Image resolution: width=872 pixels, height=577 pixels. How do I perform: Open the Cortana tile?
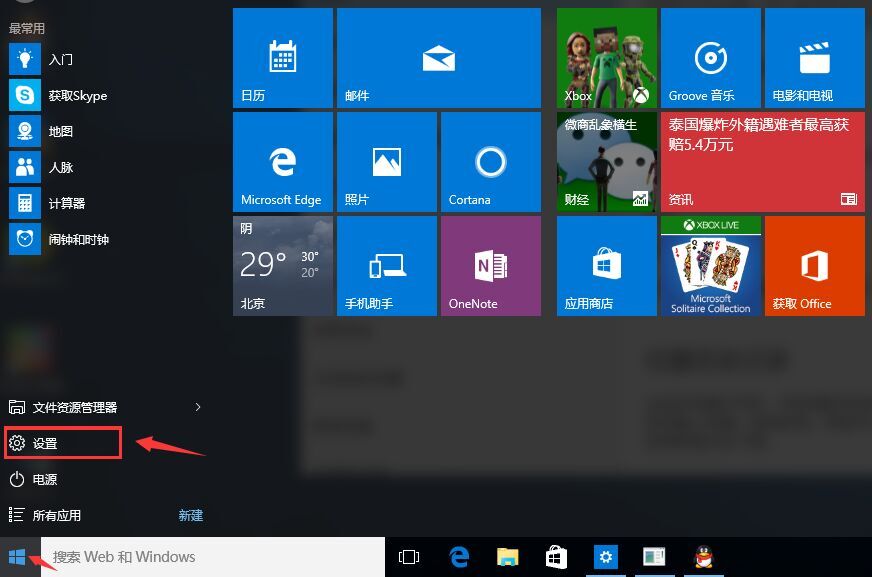[490, 162]
